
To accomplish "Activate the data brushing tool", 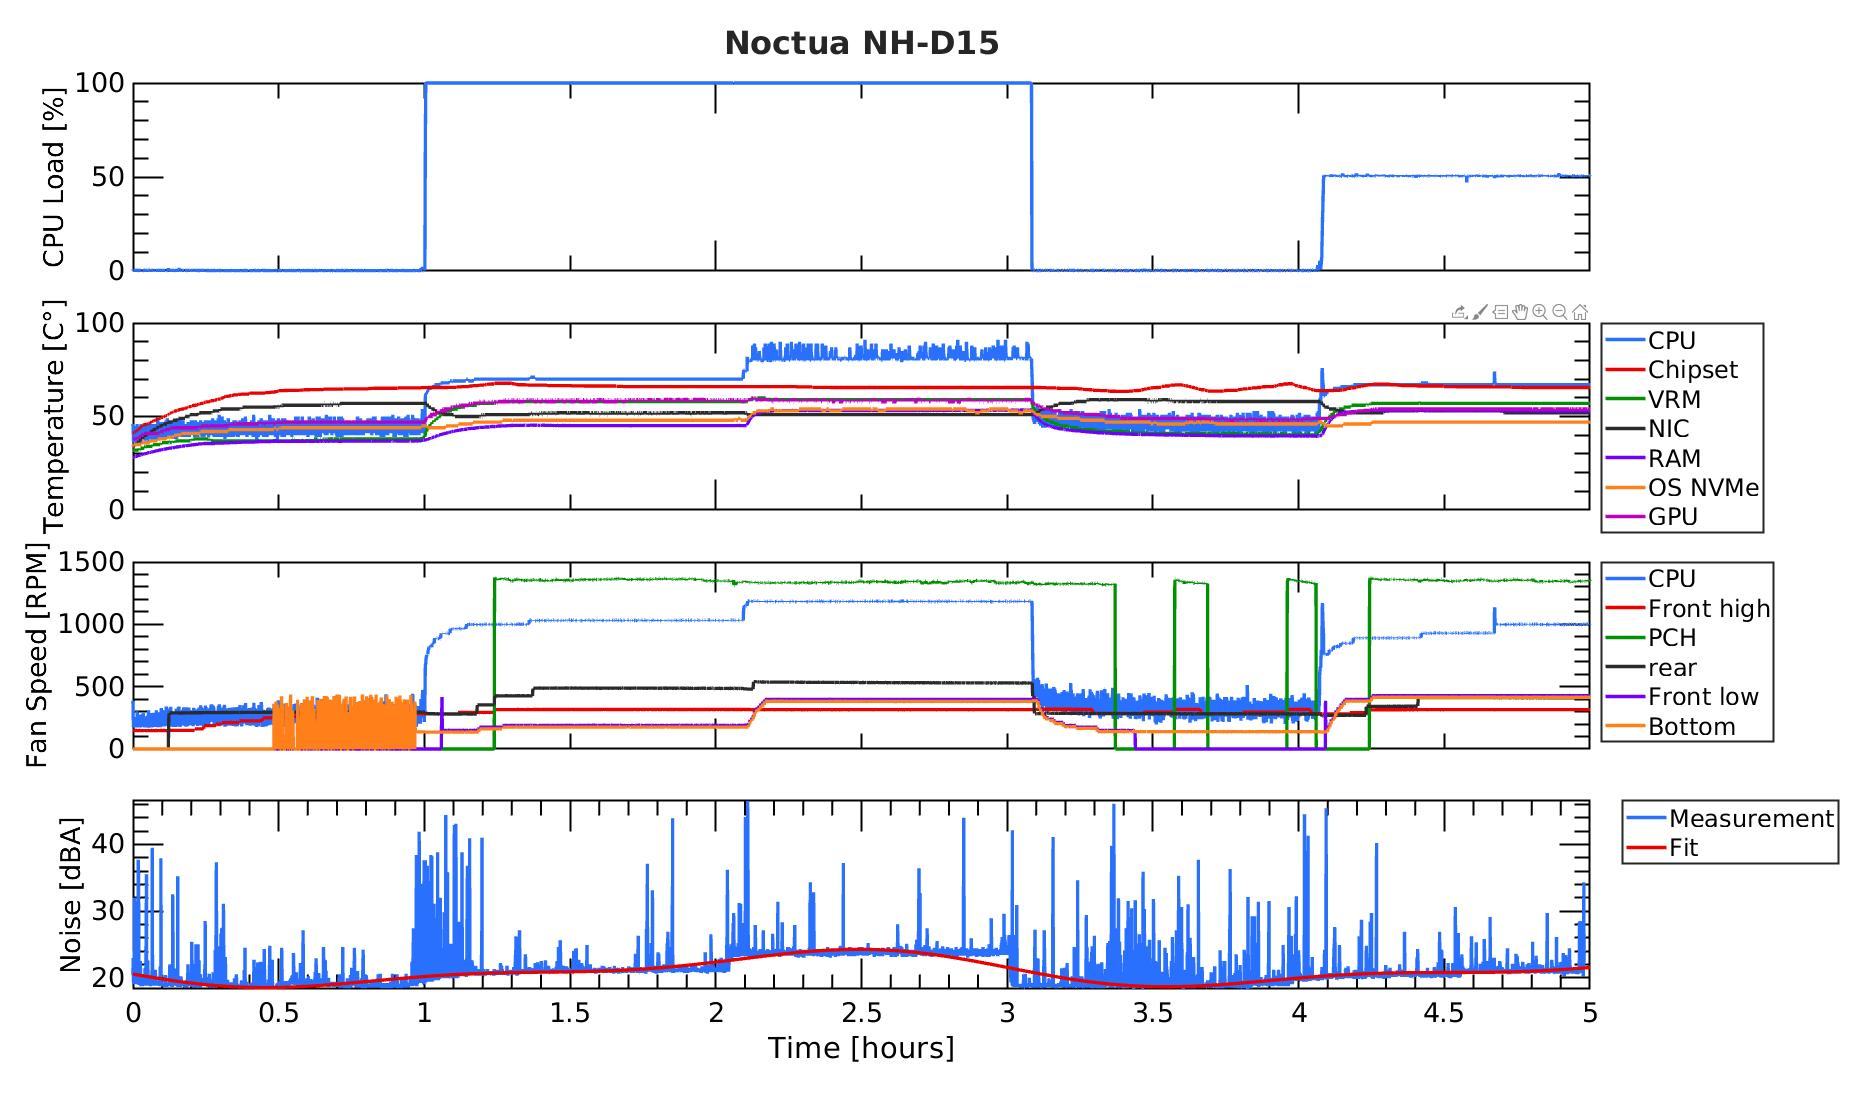I will [1480, 312].
